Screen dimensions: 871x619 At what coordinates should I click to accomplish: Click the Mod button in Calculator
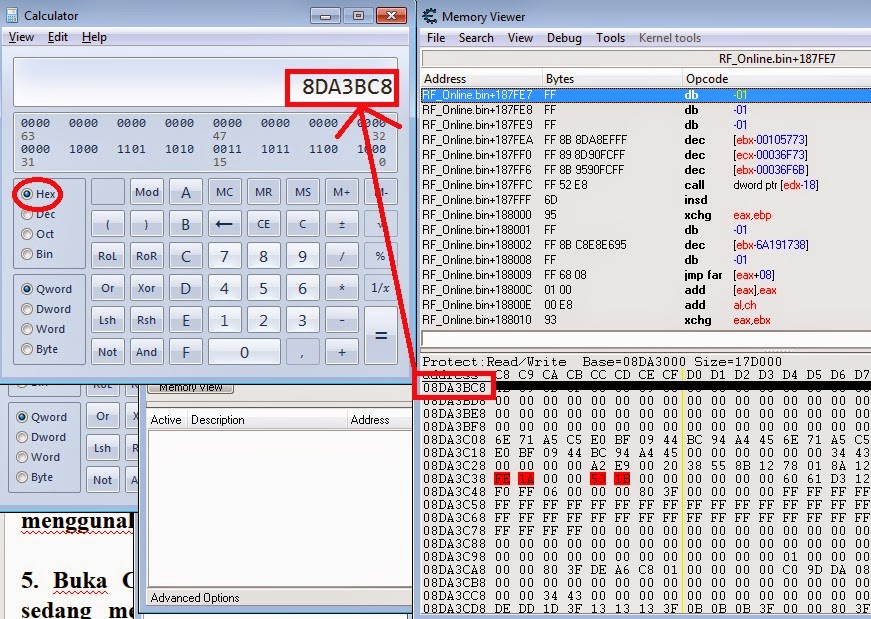click(x=147, y=192)
